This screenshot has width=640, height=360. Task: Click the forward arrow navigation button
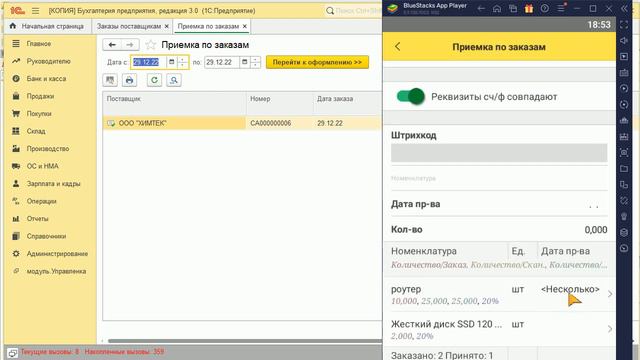coord(130,44)
